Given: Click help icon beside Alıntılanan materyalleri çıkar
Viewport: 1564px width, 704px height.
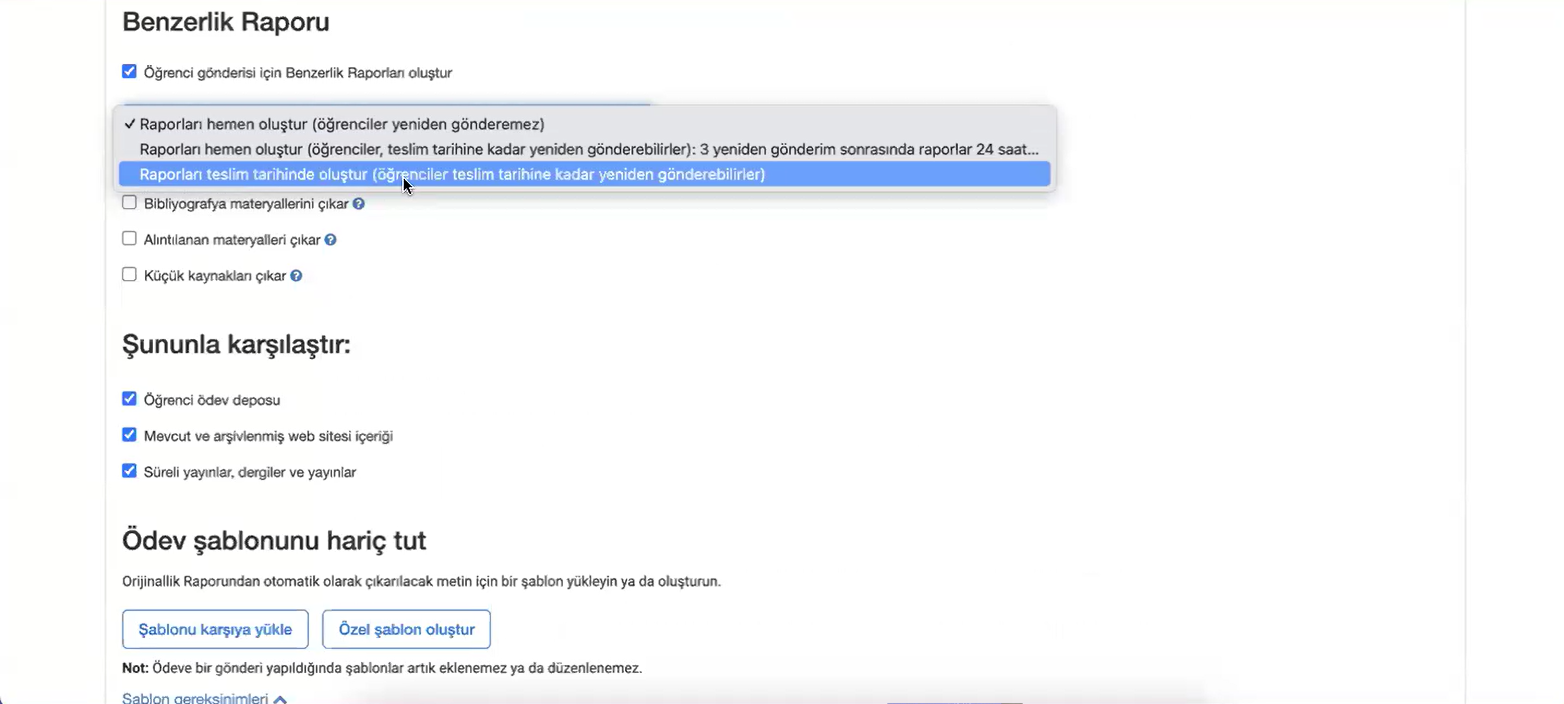Looking at the screenshot, I should 330,240.
